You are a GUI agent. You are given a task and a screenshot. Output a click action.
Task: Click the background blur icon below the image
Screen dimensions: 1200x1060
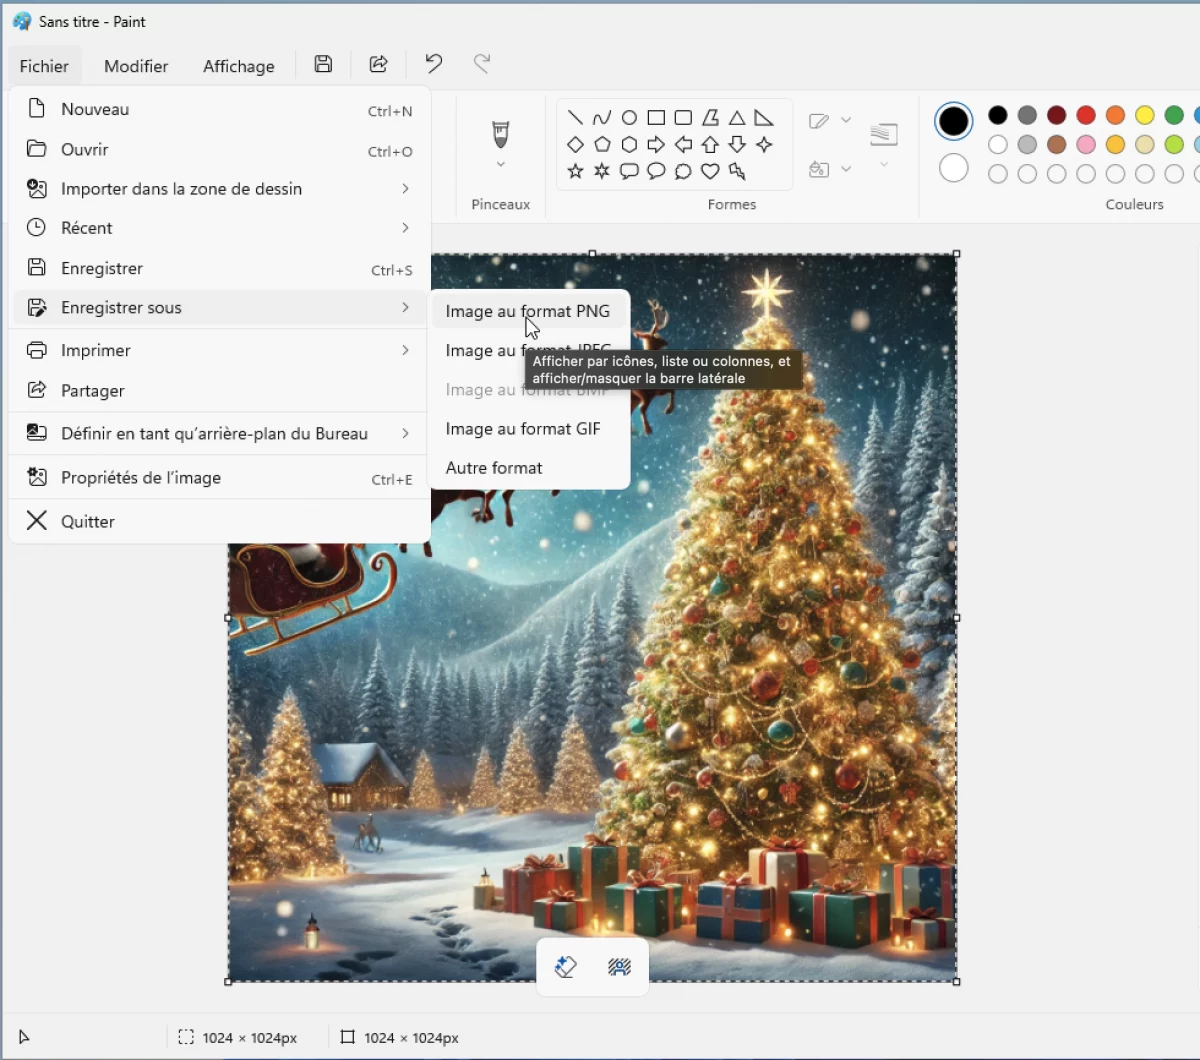619,966
